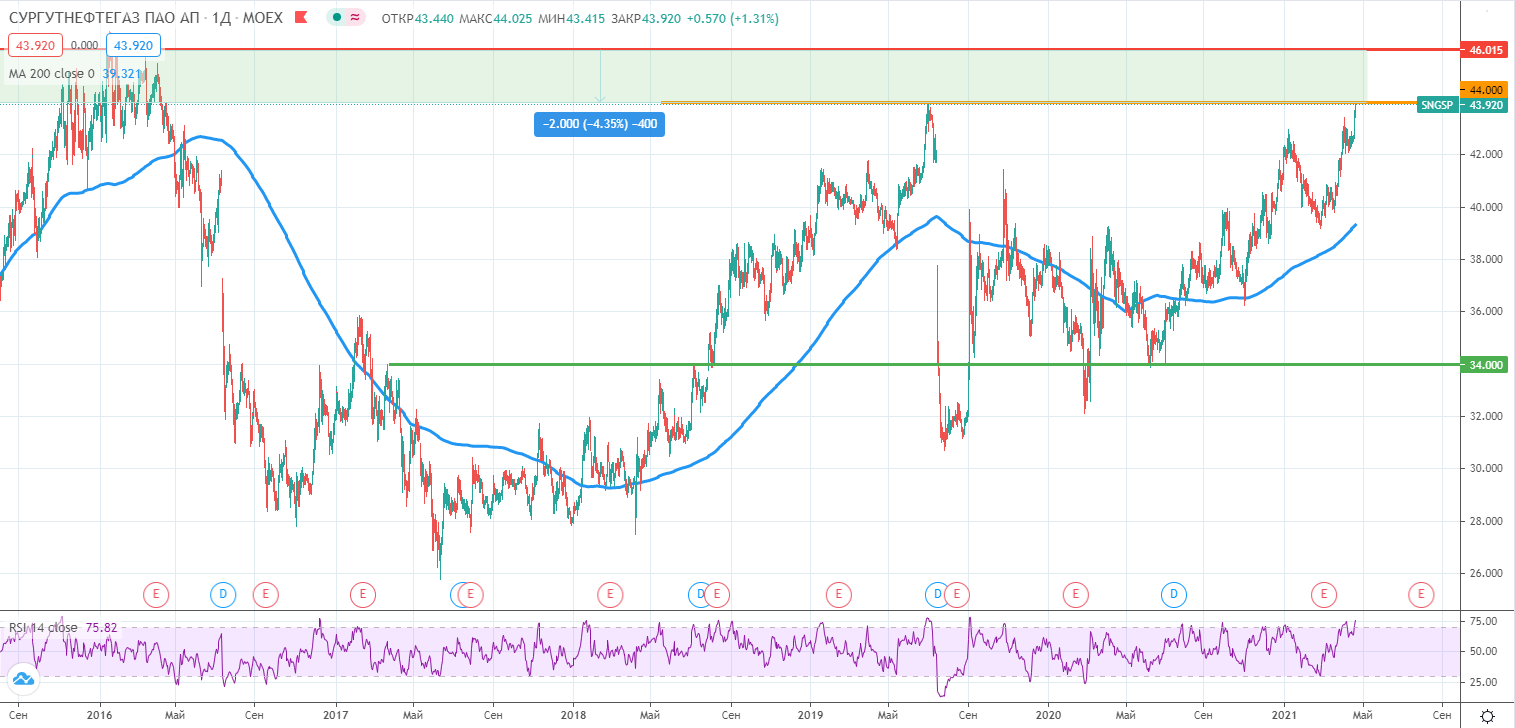Open the E earnings marker right after 2019
This screenshot has width=1515, height=728.
pos(837,595)
